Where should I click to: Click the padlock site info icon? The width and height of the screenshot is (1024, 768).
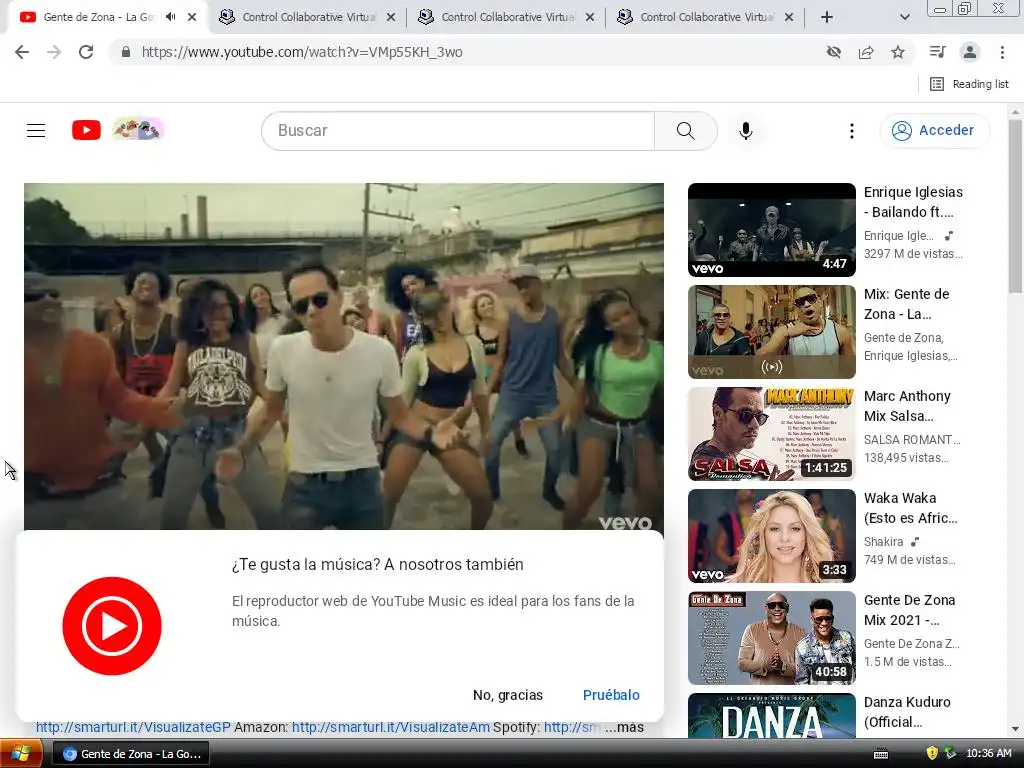[125, 52]
